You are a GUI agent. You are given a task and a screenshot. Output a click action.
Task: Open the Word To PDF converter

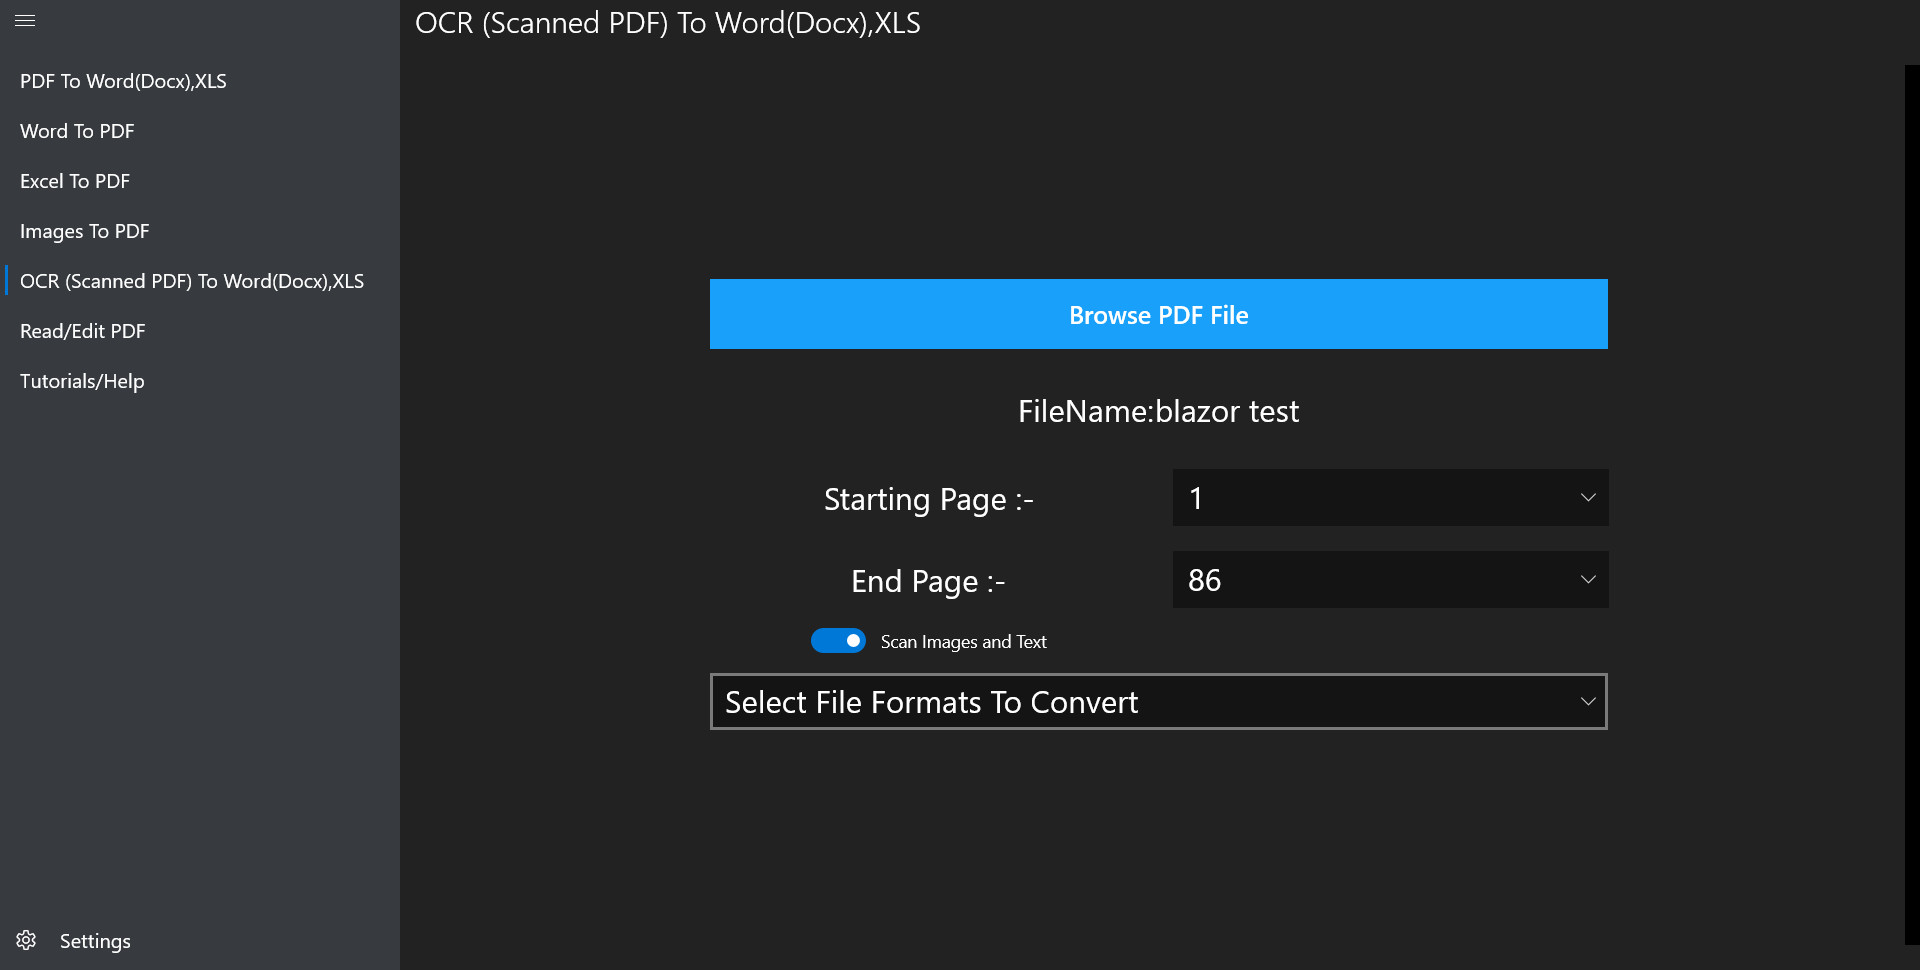pos(77,131)
